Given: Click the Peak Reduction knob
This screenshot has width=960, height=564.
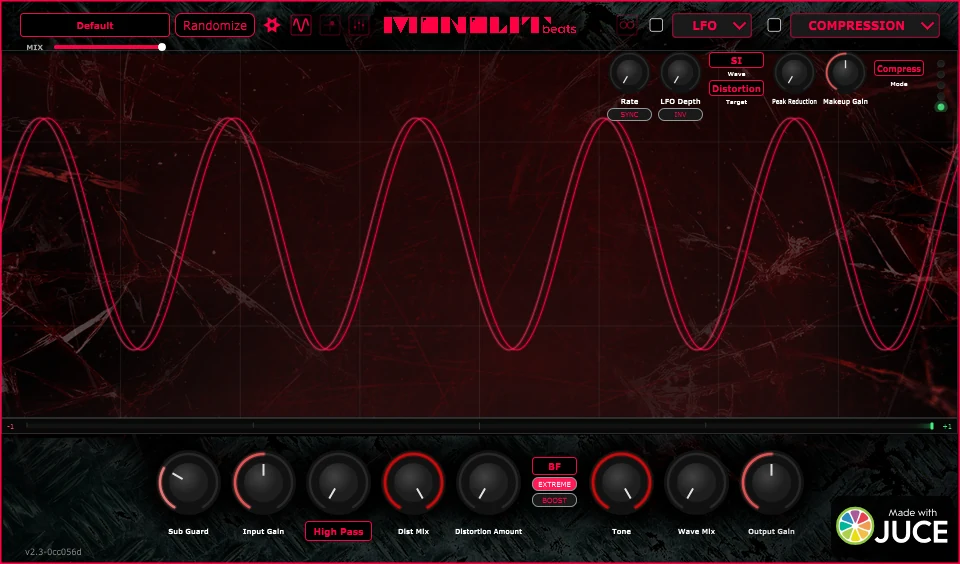Looking at the screenshot, I should coord(794,73).
